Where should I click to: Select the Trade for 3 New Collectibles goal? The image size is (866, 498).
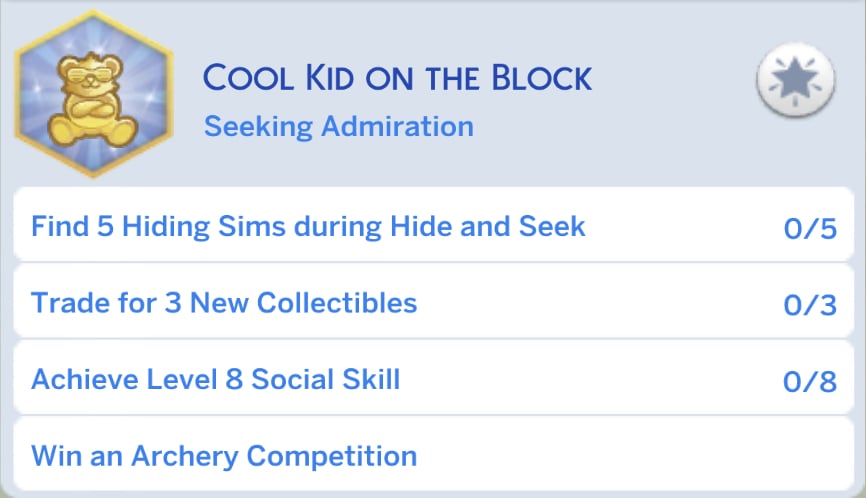point(224,302)
